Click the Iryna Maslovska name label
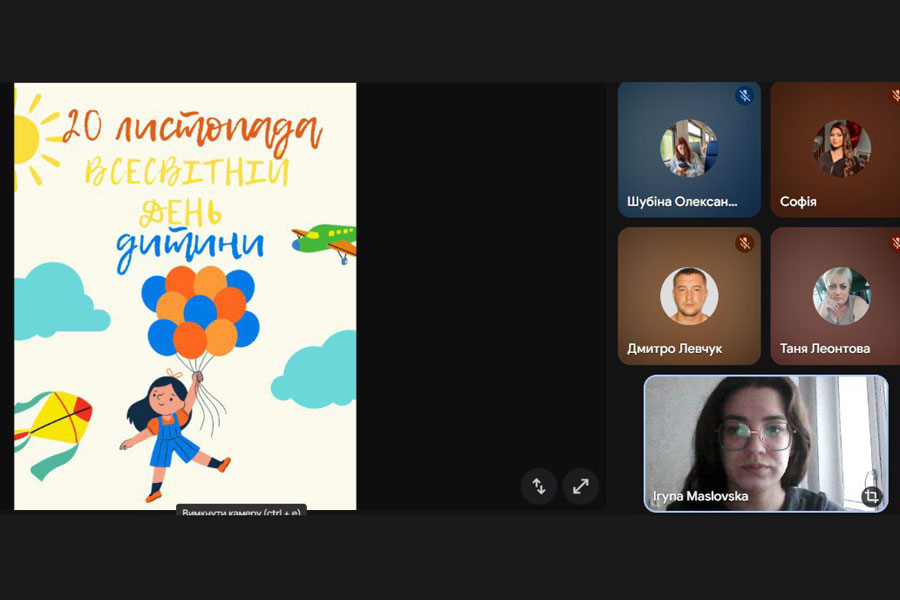 [700, 496]
